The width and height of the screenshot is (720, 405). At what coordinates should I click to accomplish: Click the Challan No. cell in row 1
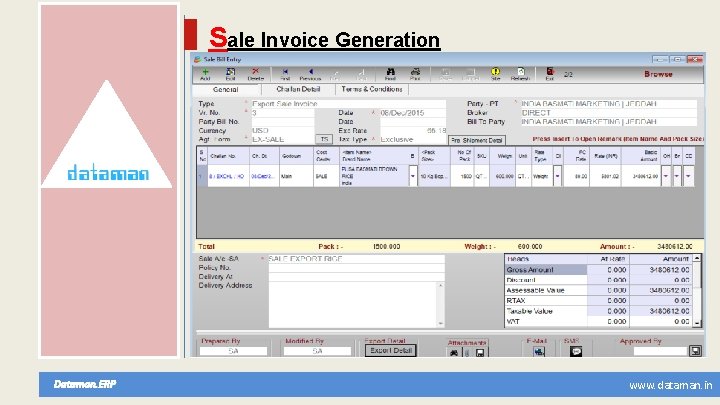[228, 176]
